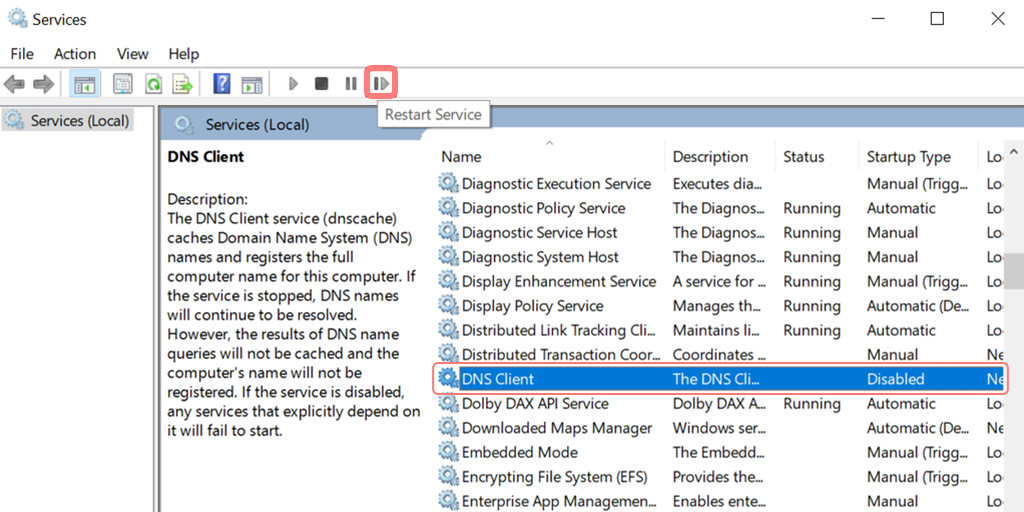Select the Display Policy Service row
The height and width of the screenshot is (512, 1024).
click(721, 306)
